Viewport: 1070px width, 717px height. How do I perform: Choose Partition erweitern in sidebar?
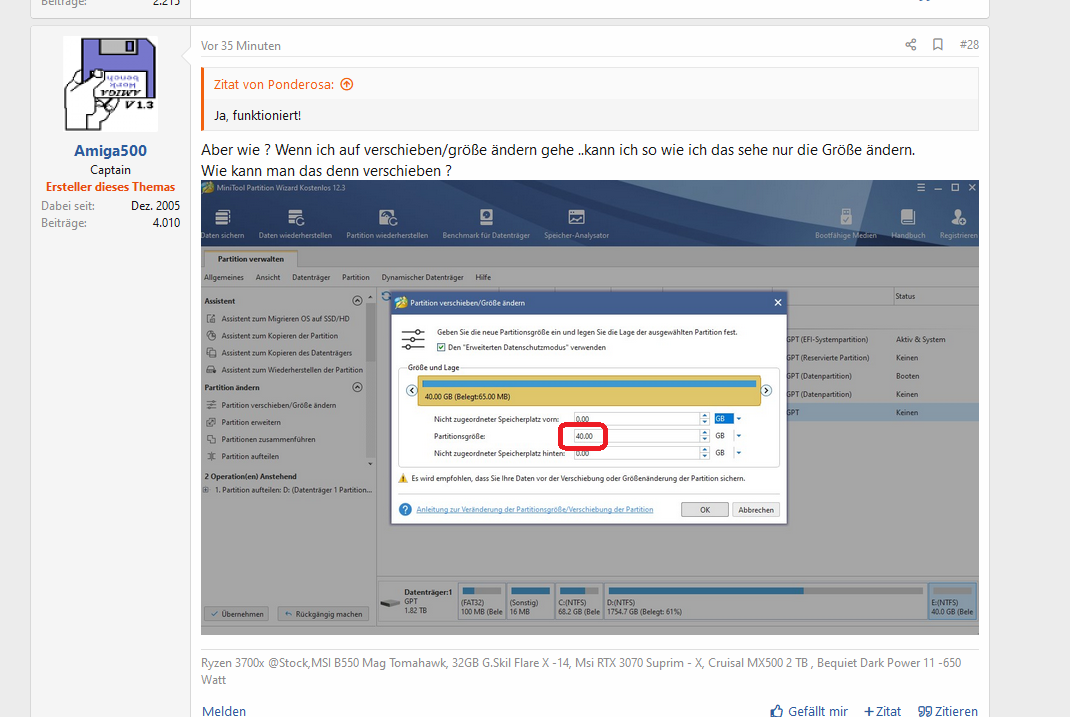pyautogui.click(x=250, y=422)
